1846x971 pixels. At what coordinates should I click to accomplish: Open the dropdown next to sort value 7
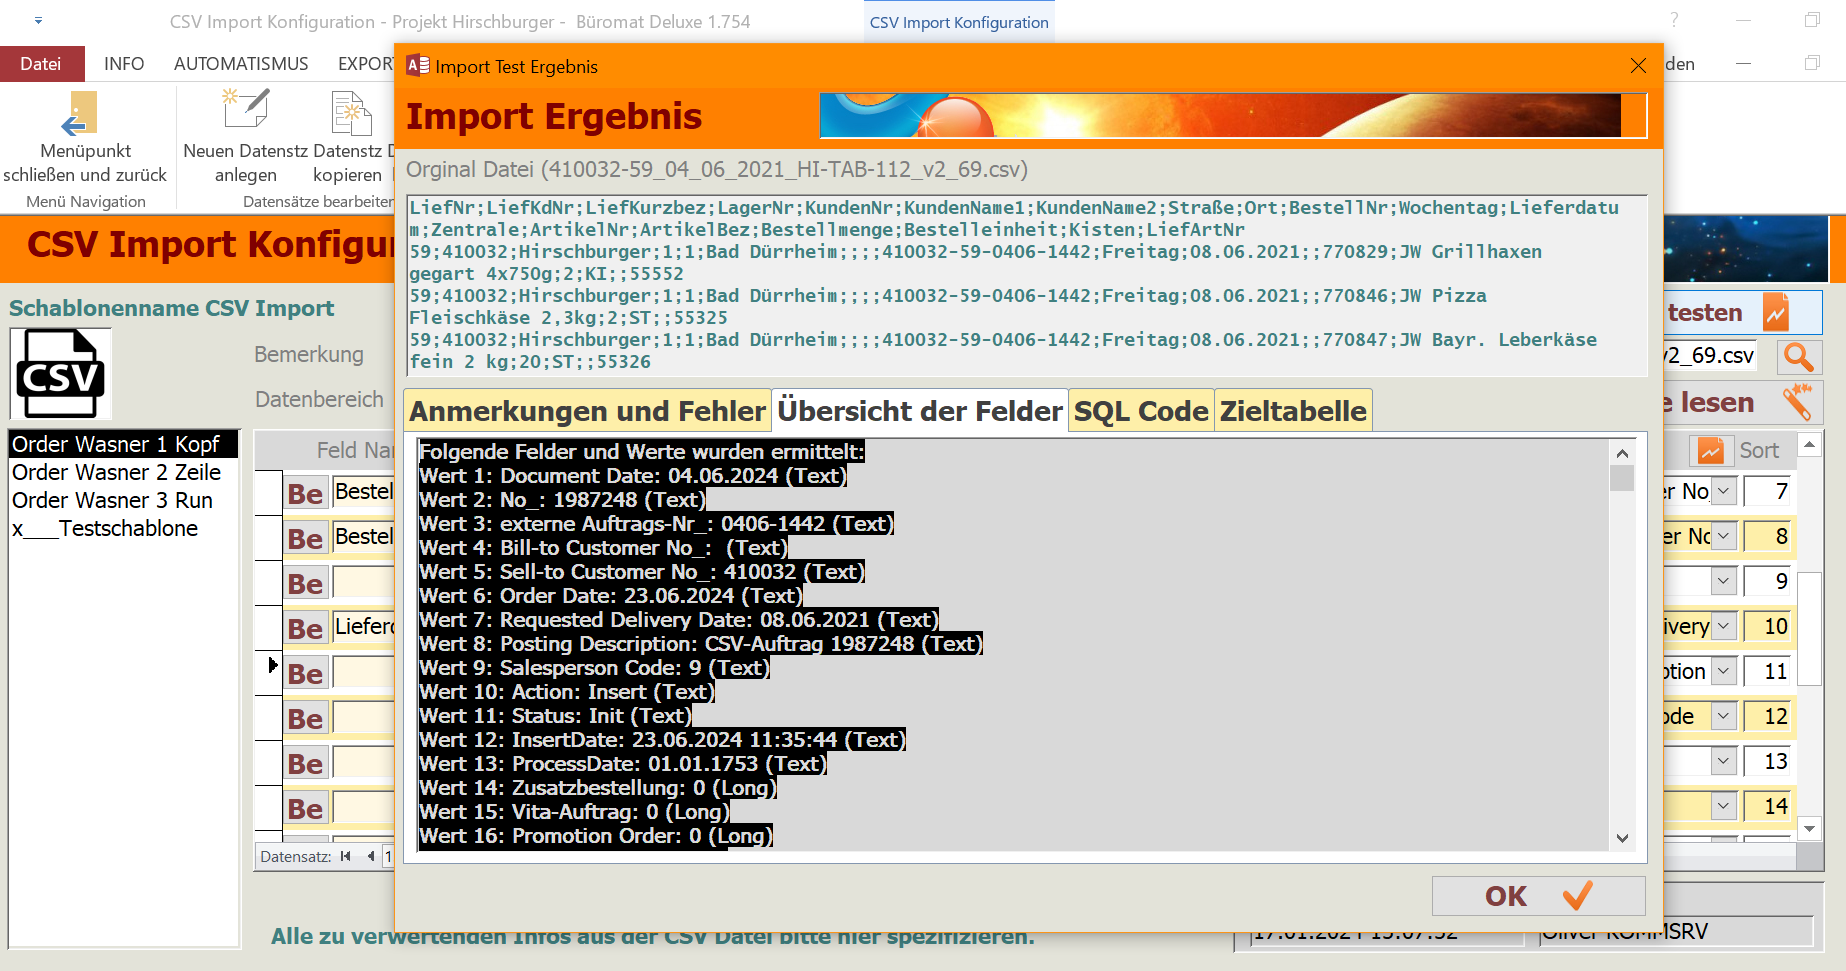(1724, 491)
